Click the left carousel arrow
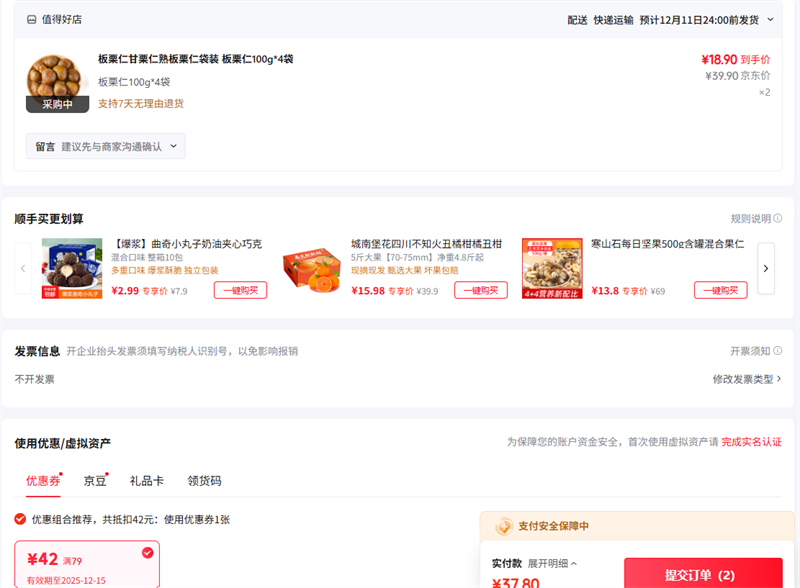 [x=24, y=269]
